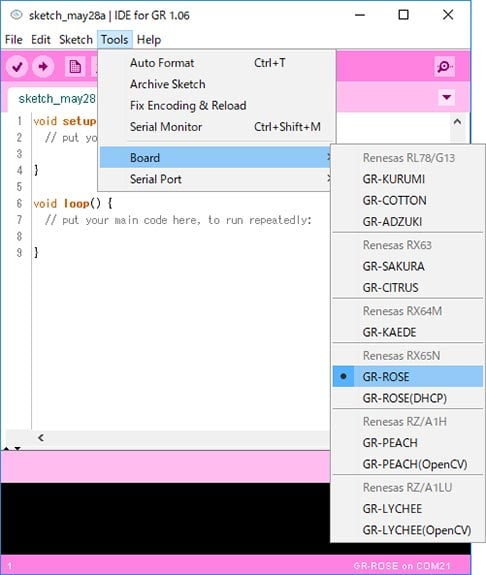This screenshot has height=575, width=486.
Task: Select the GR-ROSE(DHCP) board
Action: click(408, 398)
